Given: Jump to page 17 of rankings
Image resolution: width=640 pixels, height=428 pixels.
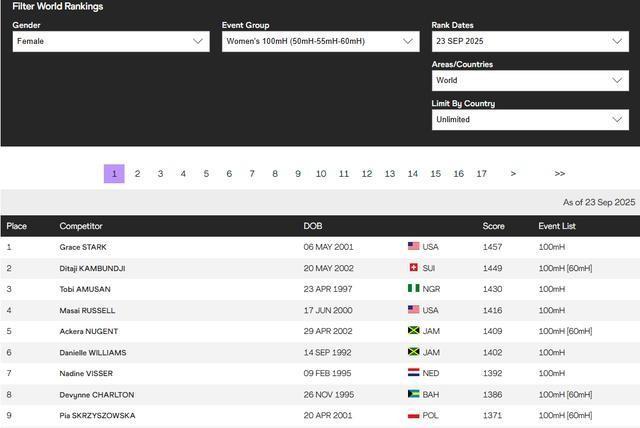Looking at the screenshot, I should point(481,174).
